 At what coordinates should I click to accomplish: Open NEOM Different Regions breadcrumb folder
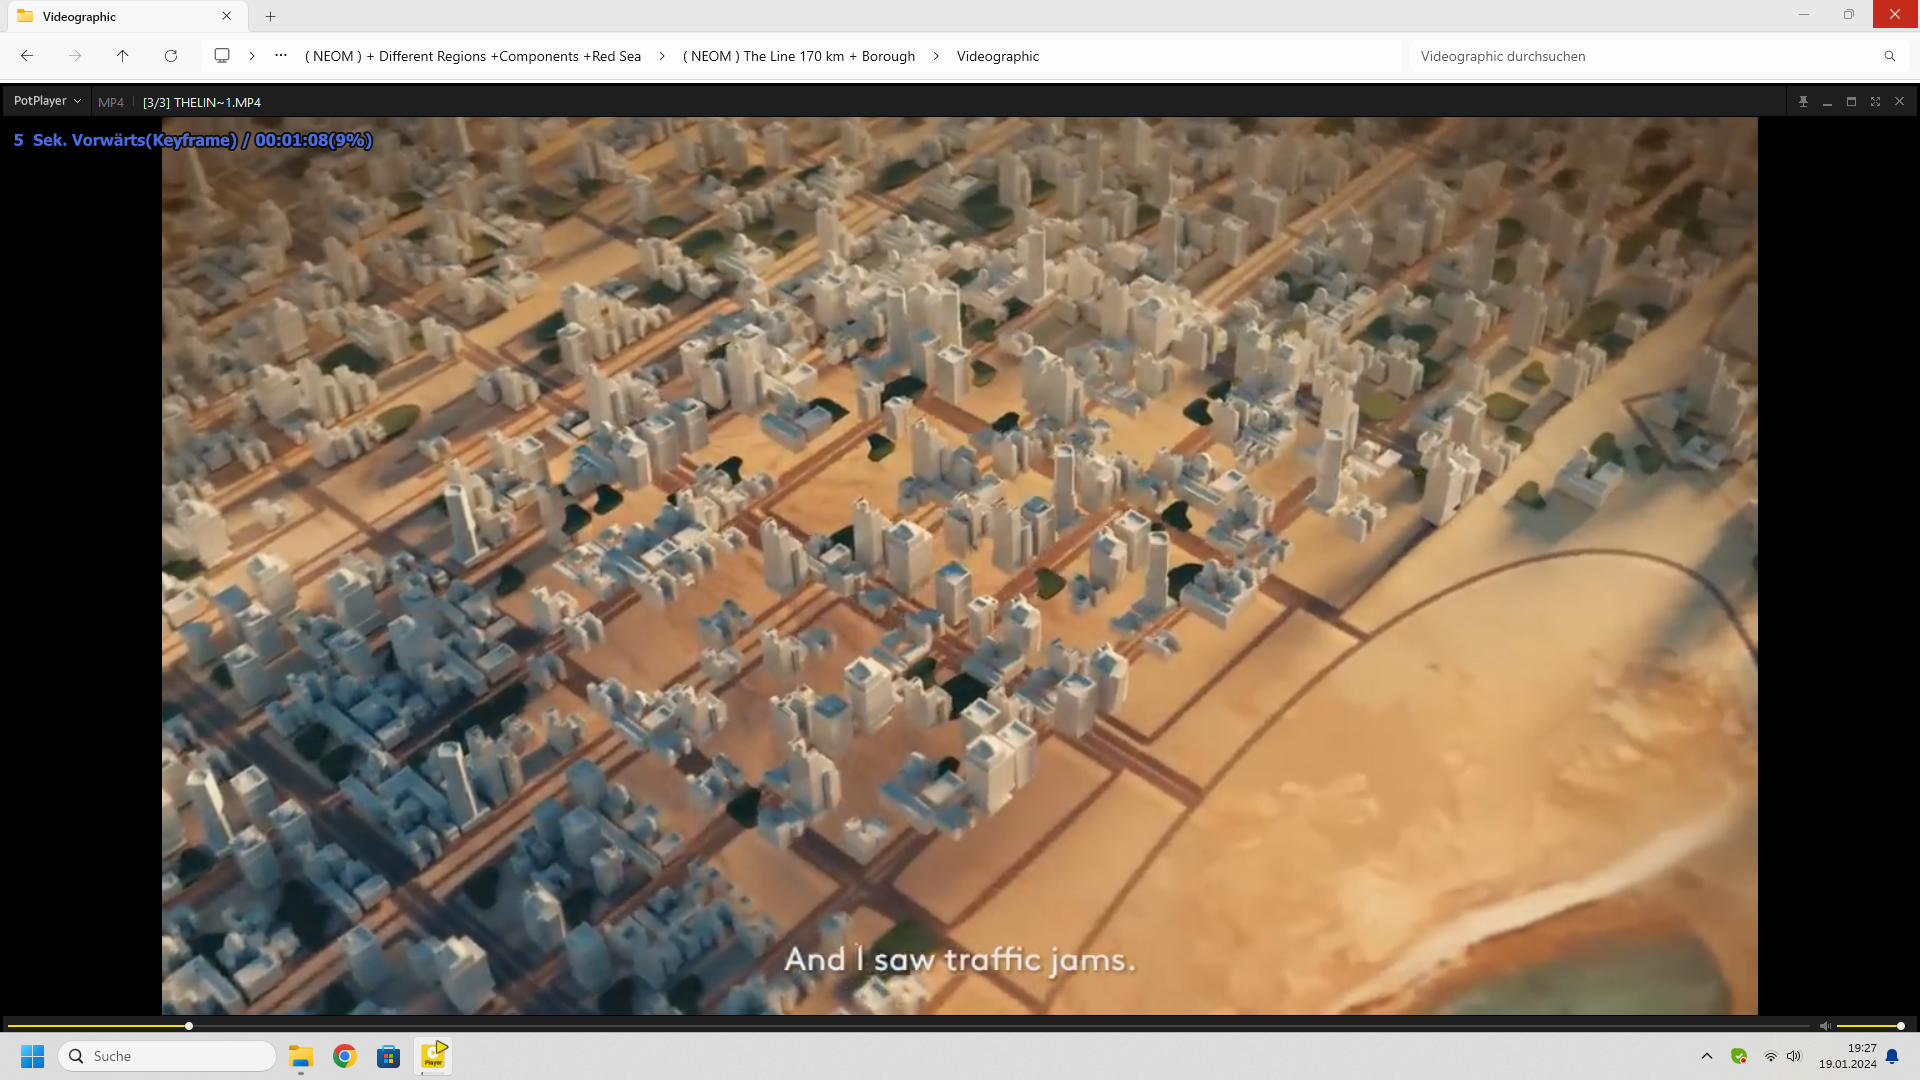473,56
